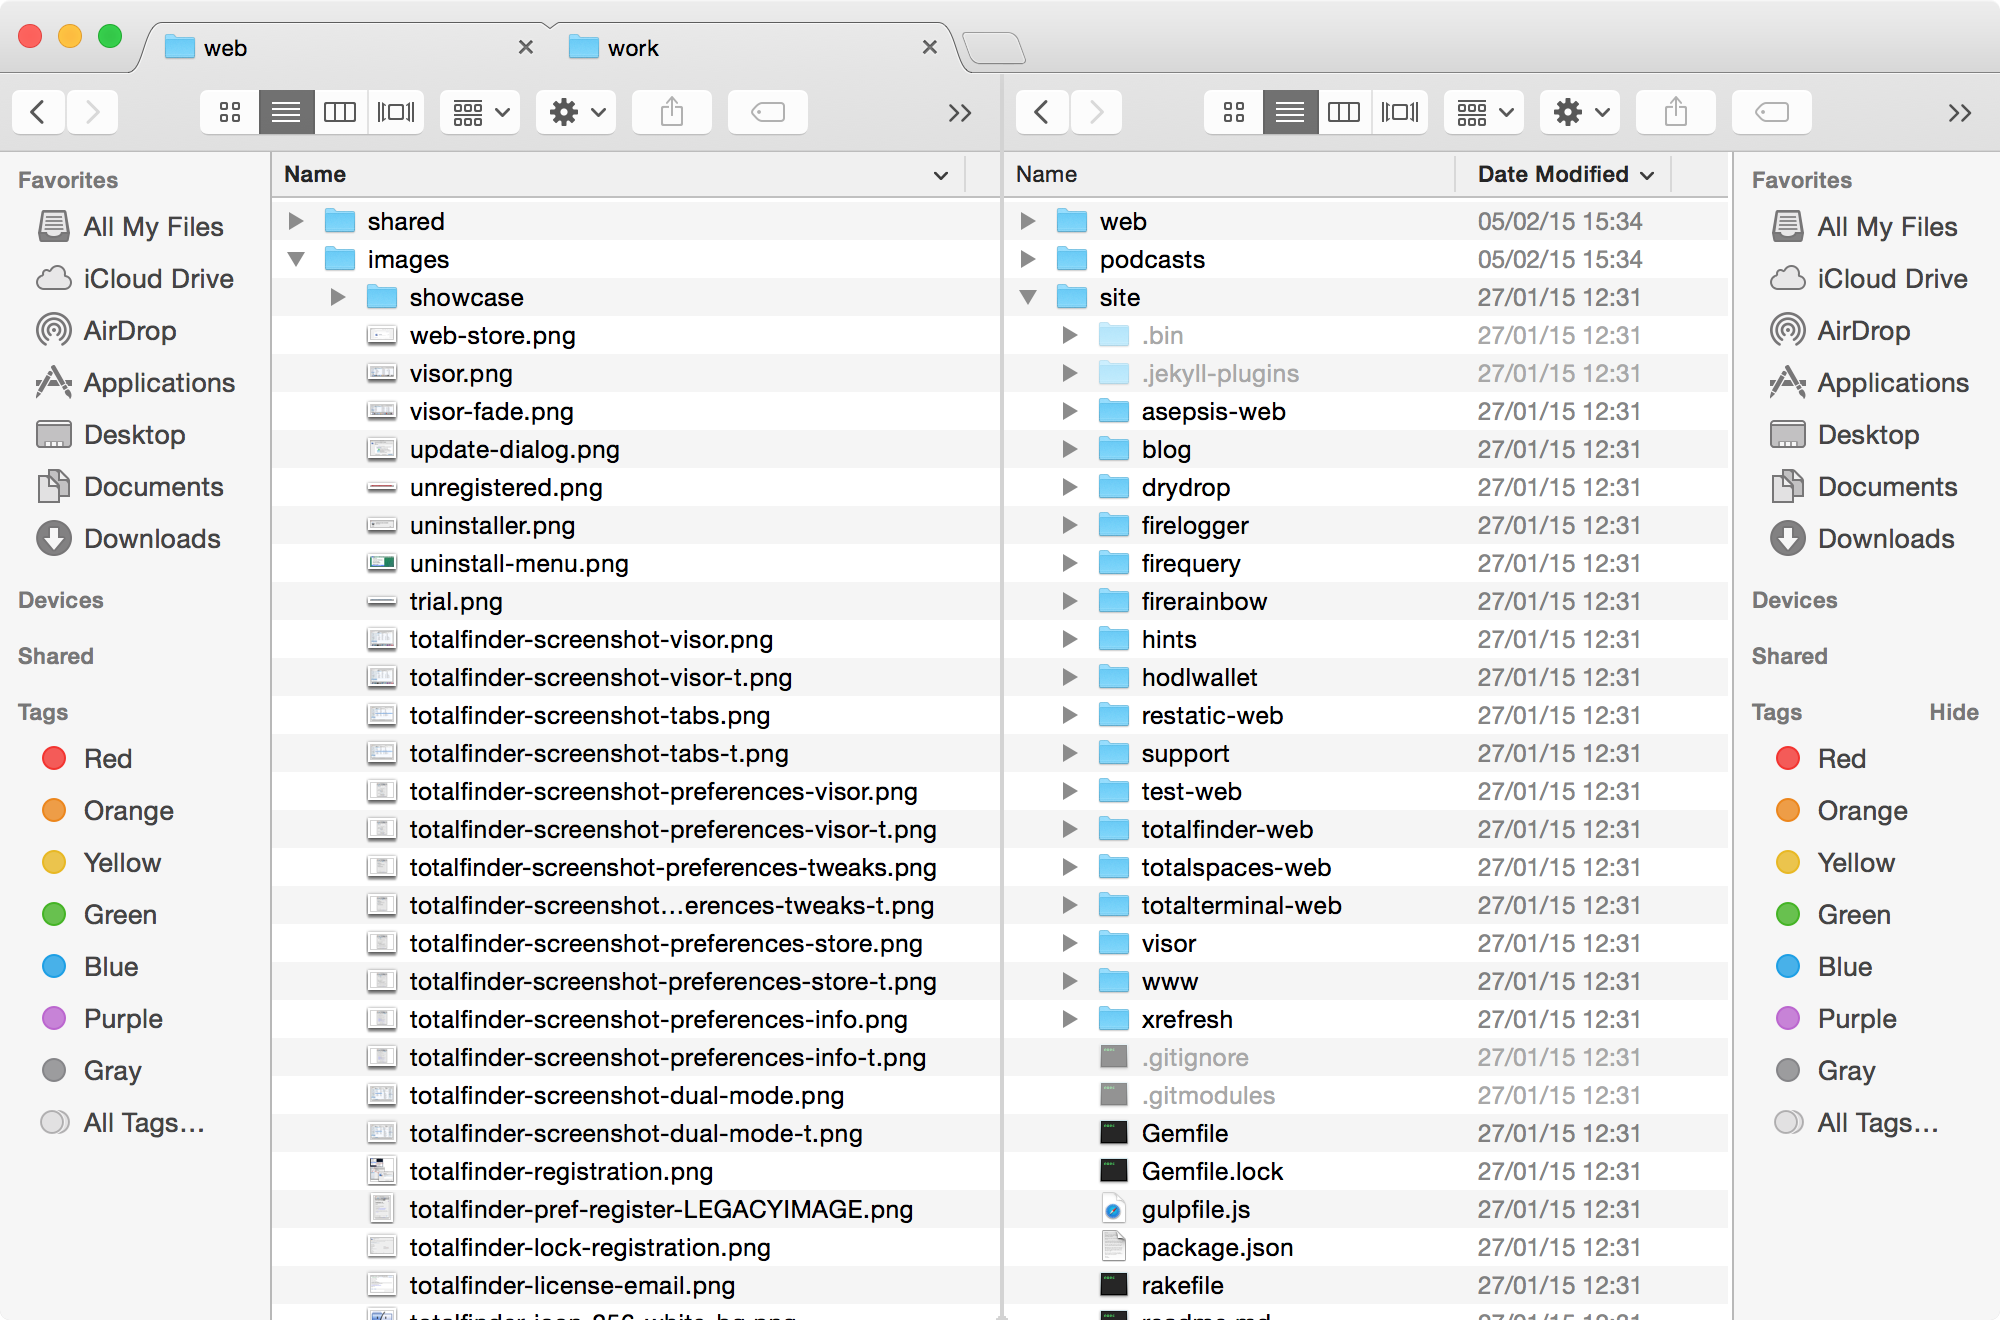This screenshot has height=1320, width=2000.
Task: Open gear settings menu in right pane
Action: coord(1579,112)
